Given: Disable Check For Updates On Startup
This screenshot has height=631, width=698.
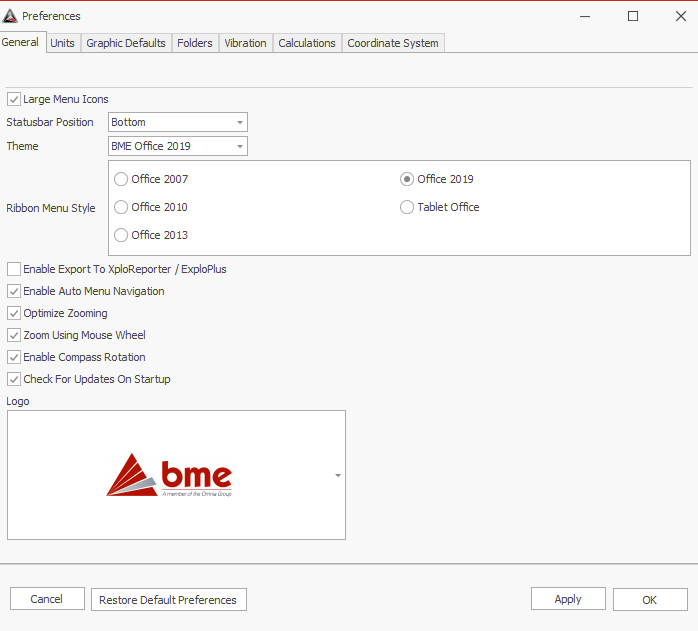Looking at the screenshot, I should click(x=14, y=379).
